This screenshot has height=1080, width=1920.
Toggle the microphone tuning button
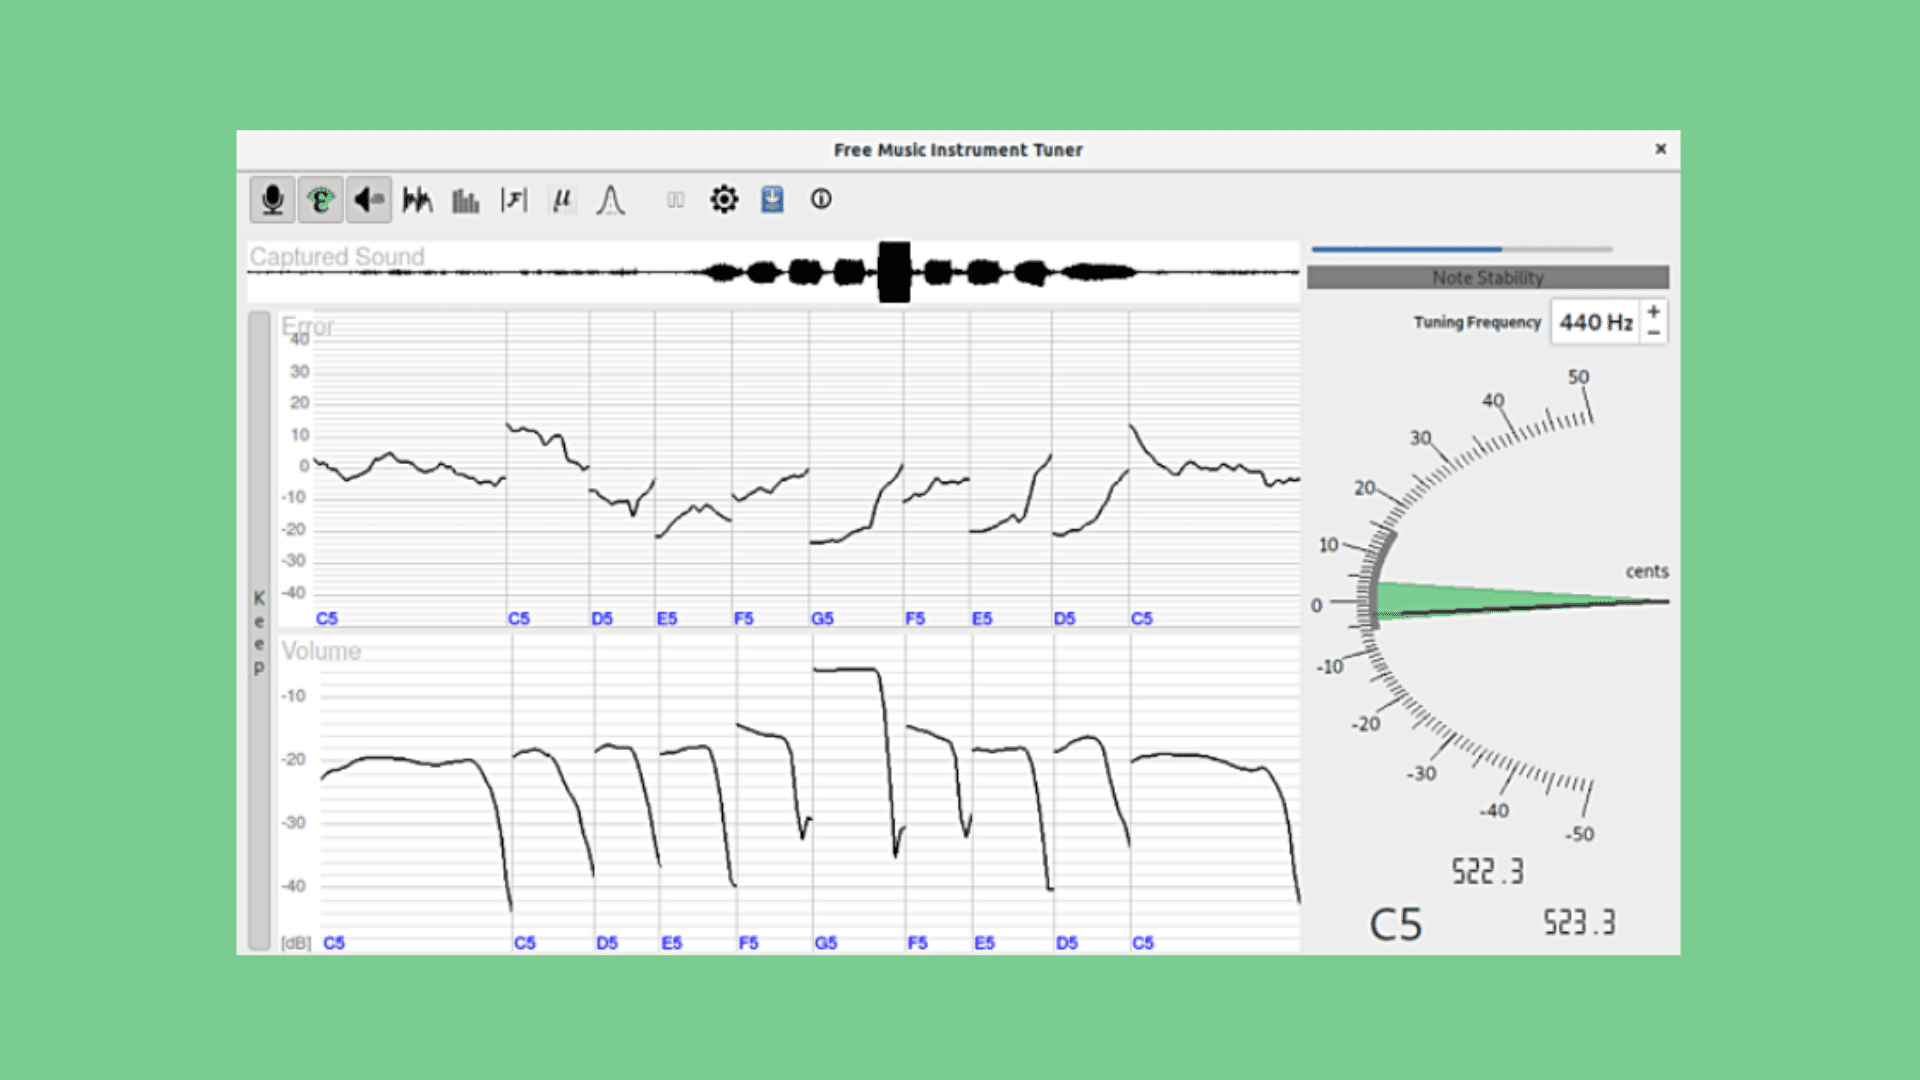coord(272,200)
